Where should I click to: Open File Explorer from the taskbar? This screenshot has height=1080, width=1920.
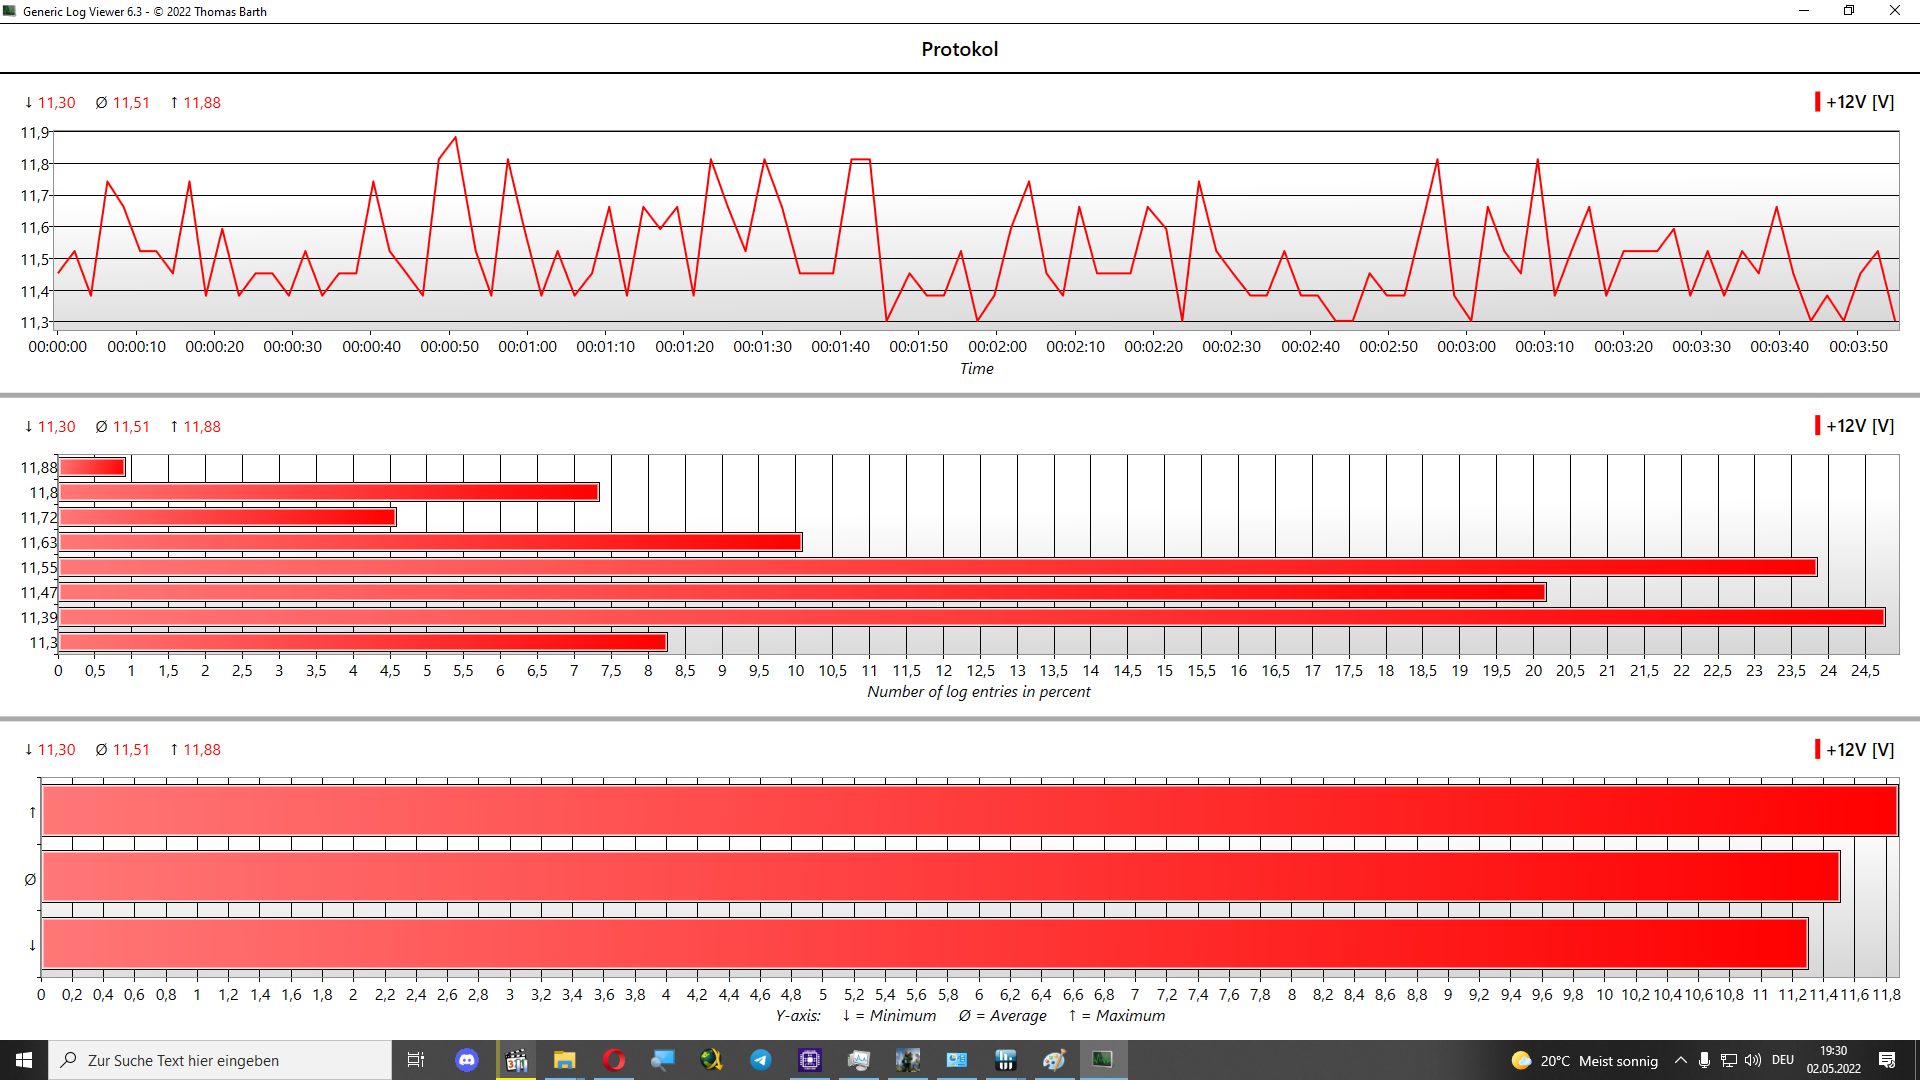[x=565, y=1060]
